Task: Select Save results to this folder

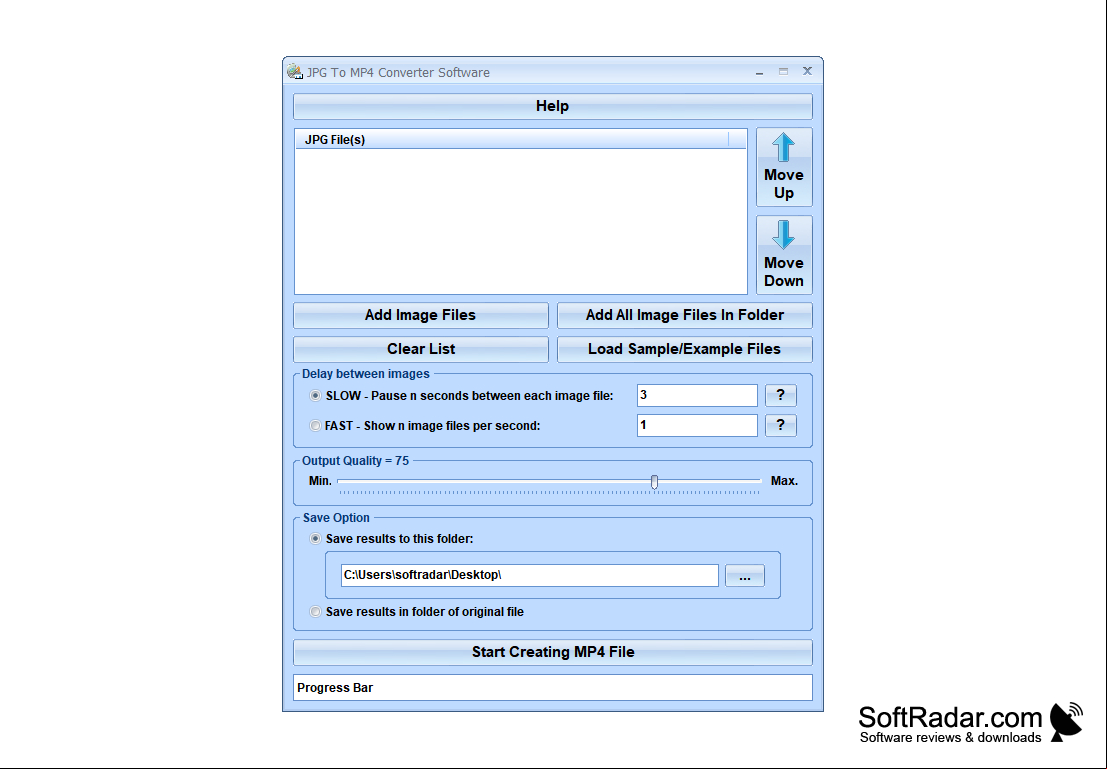Action: 316,539
